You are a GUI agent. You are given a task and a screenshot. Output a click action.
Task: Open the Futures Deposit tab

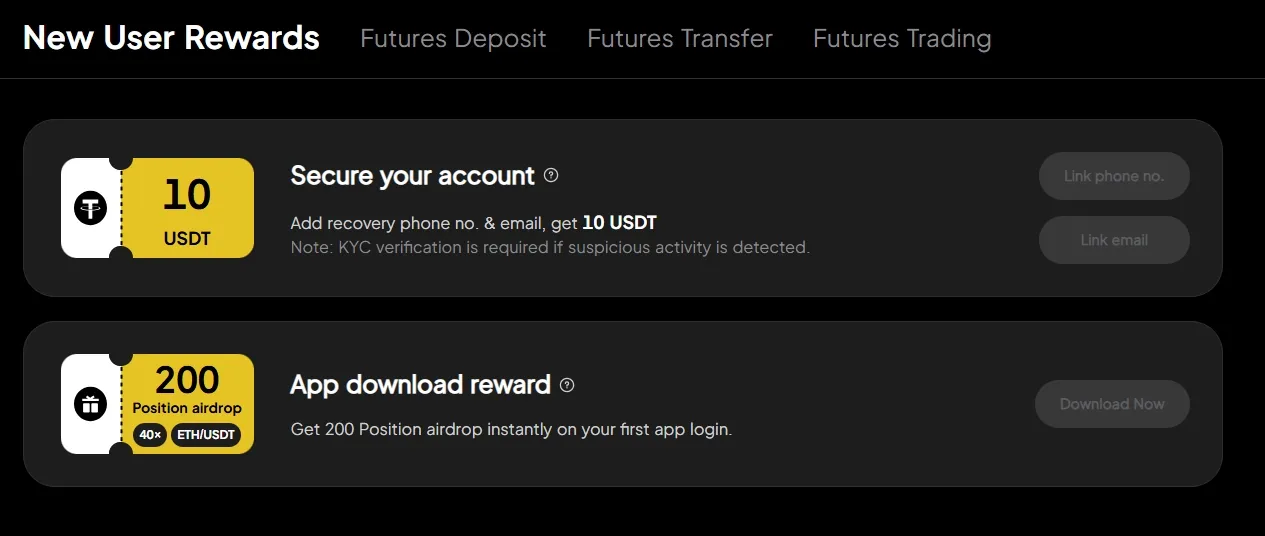click(453, 39)
